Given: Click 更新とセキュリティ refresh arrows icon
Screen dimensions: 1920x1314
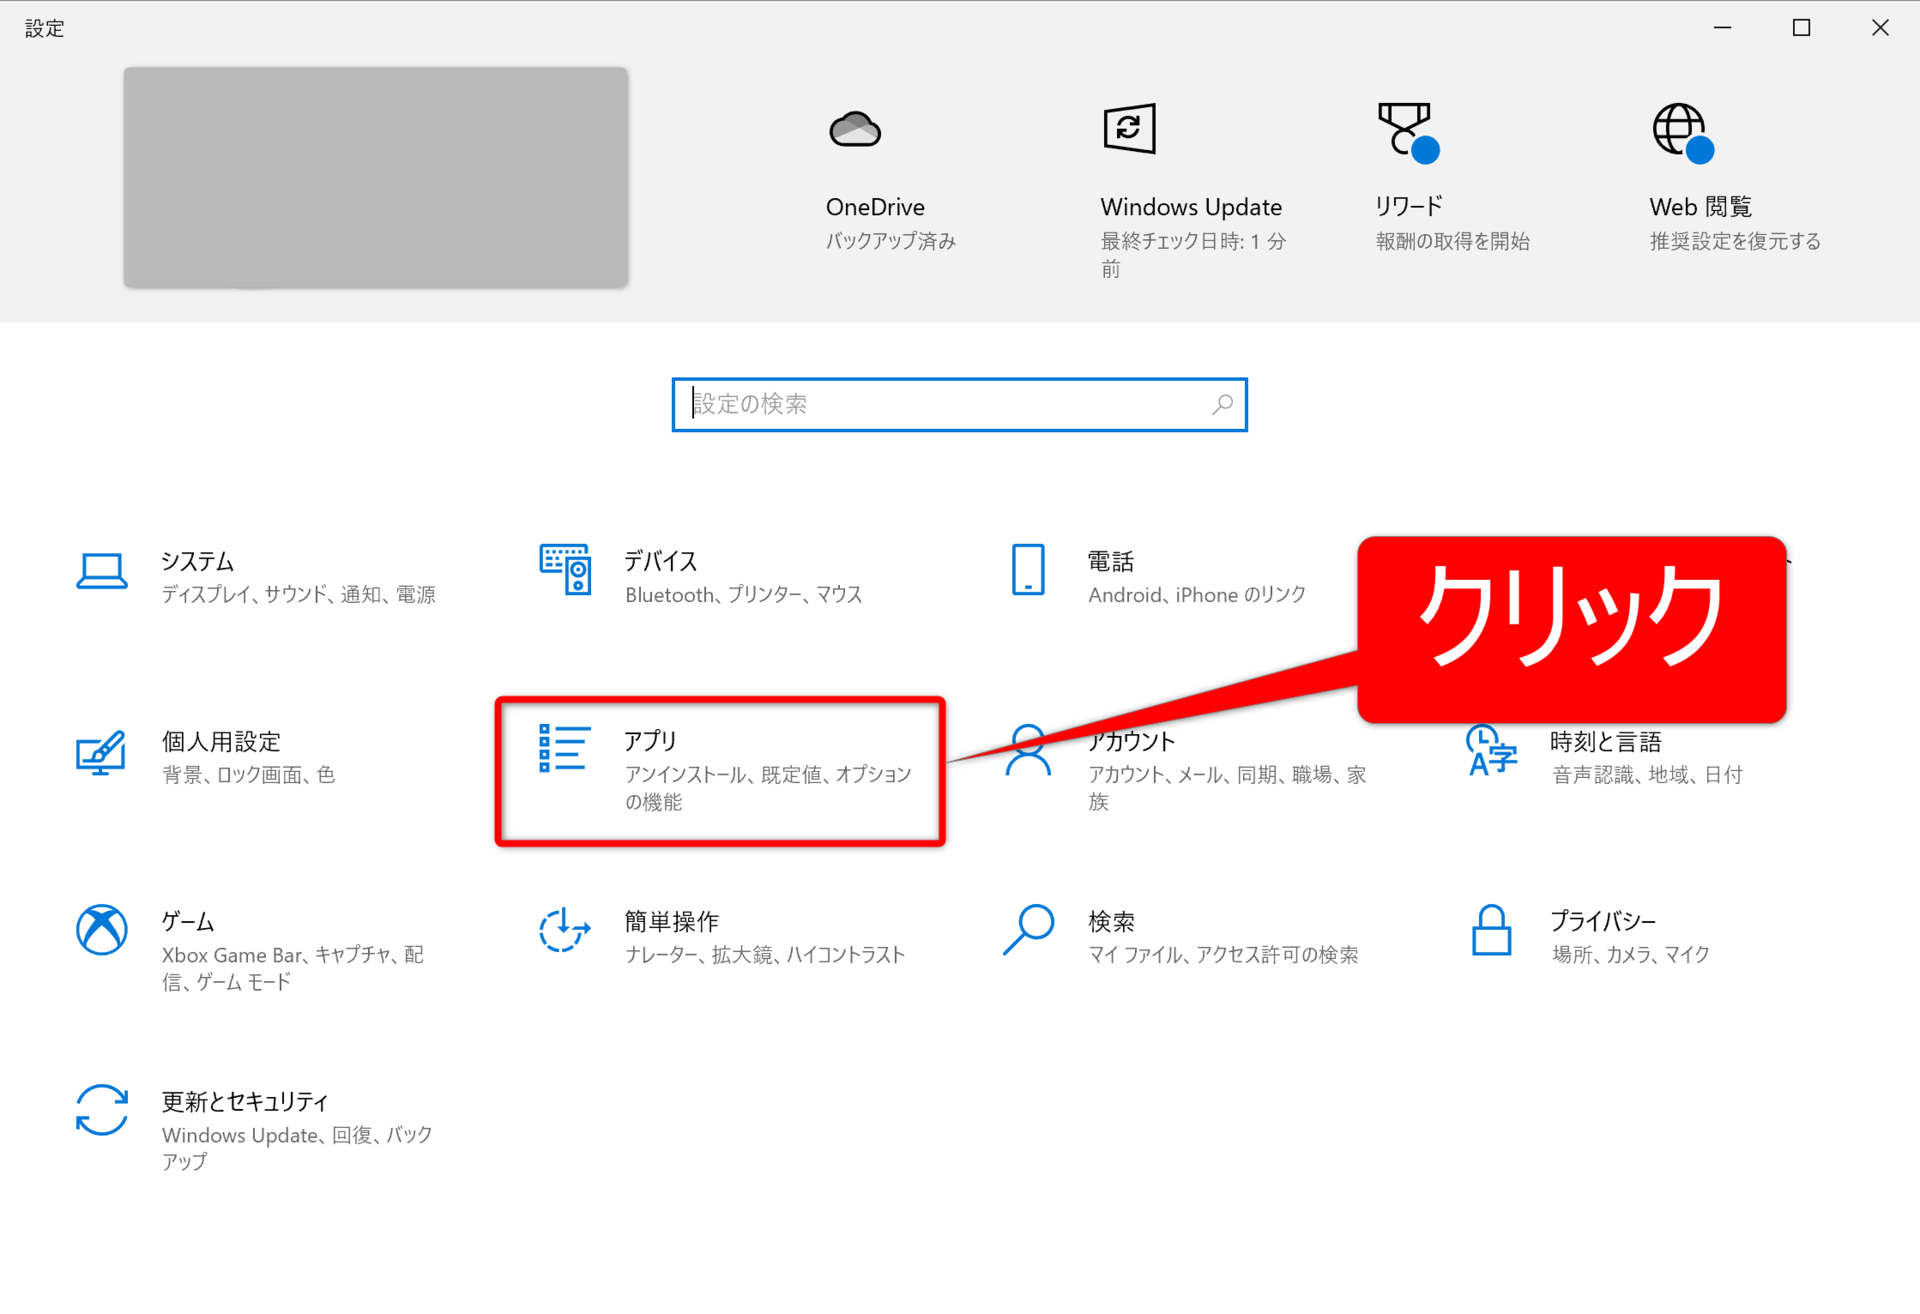Looking at the screenshot, I should (x=102, y=1110).
